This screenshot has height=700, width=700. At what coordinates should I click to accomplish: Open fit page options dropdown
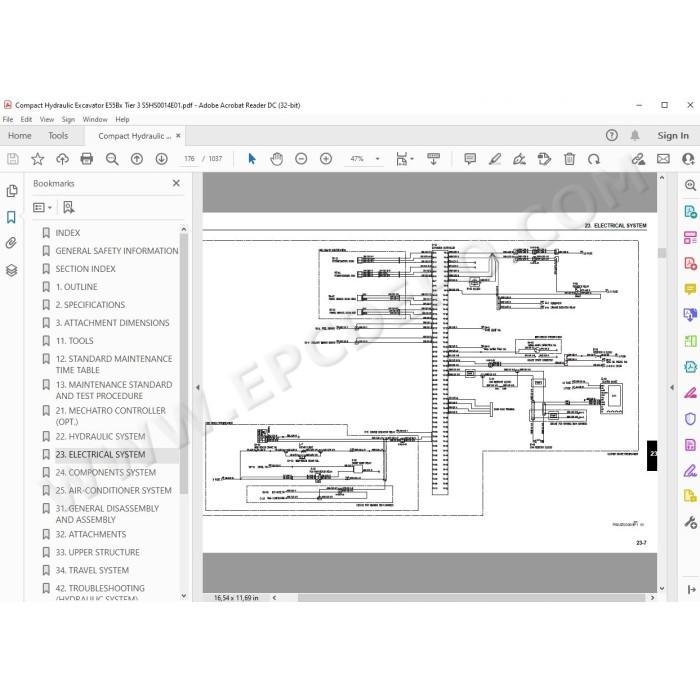[x=404, y=159]
